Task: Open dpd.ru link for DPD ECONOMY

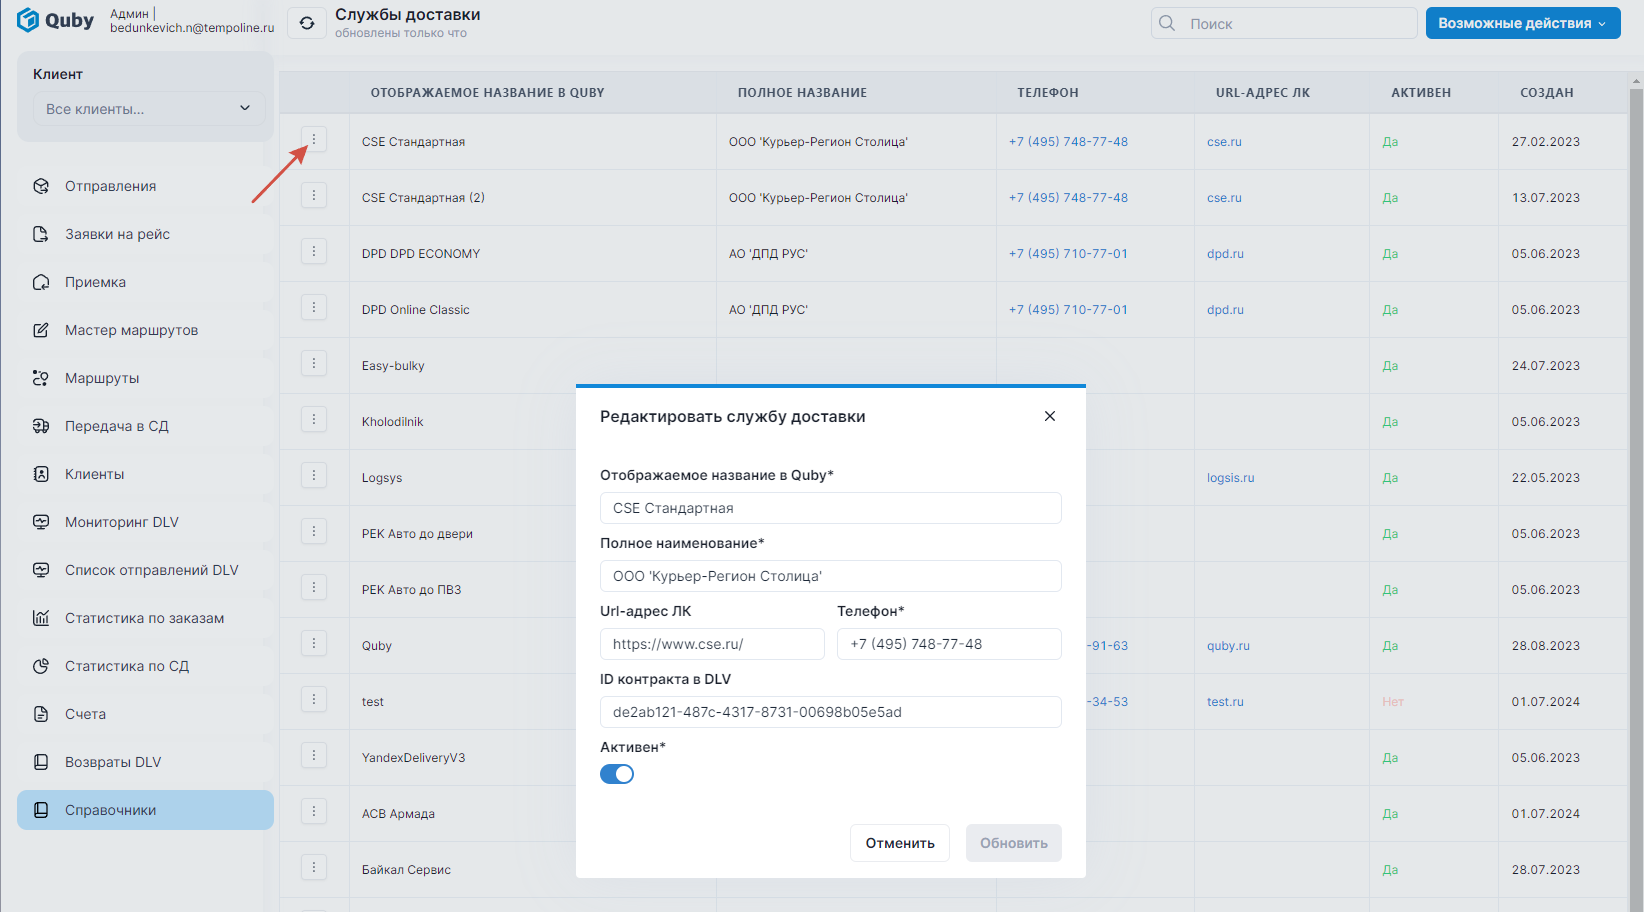Action: click(x=1225, y=254)
